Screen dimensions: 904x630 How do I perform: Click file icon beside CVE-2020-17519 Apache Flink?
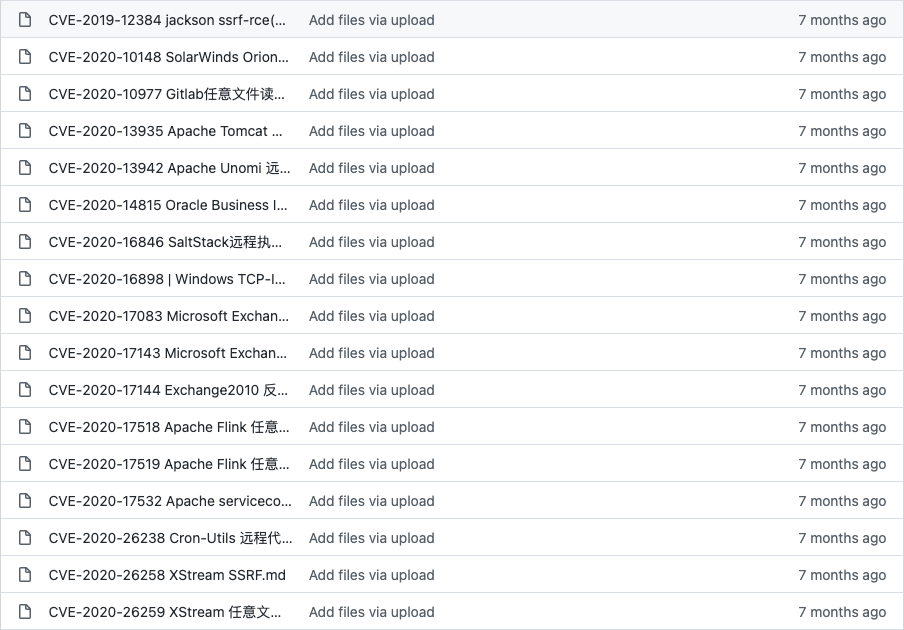[x=25, y=464]
